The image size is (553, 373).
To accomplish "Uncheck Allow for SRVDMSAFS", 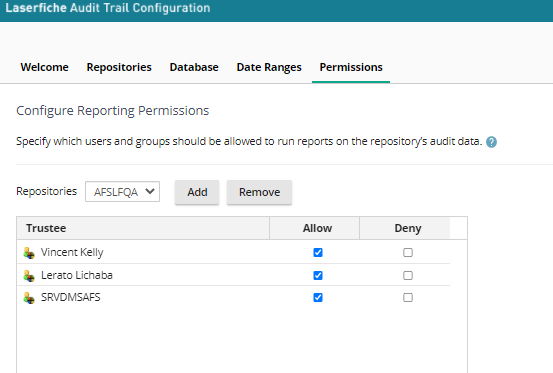I will (318, 298).
